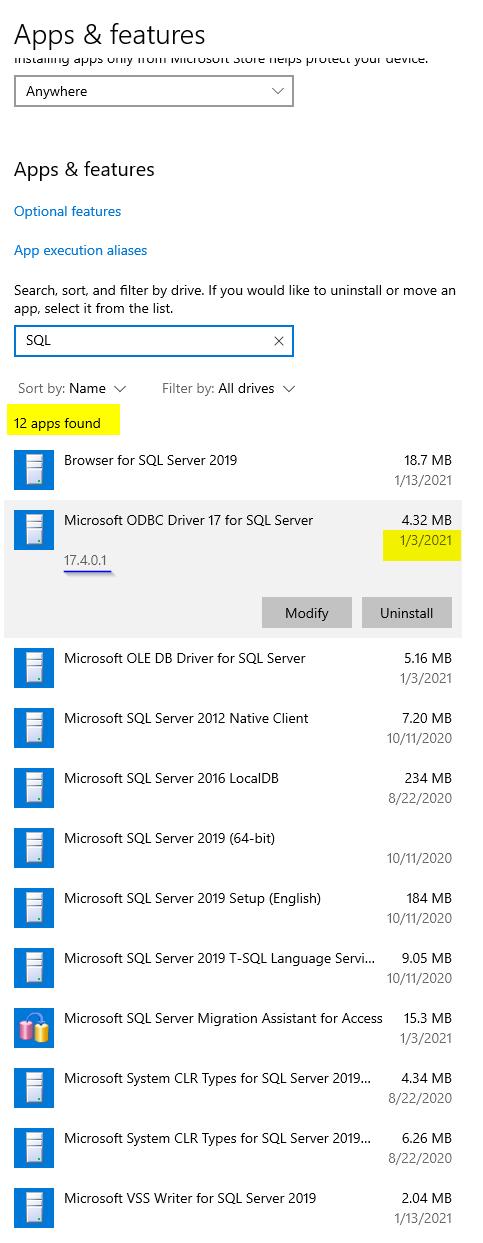Select Microsoft SQL Server 2019 Setup (English)
Viewport: 483px width, 1243px height.
(x=233, y=908)
